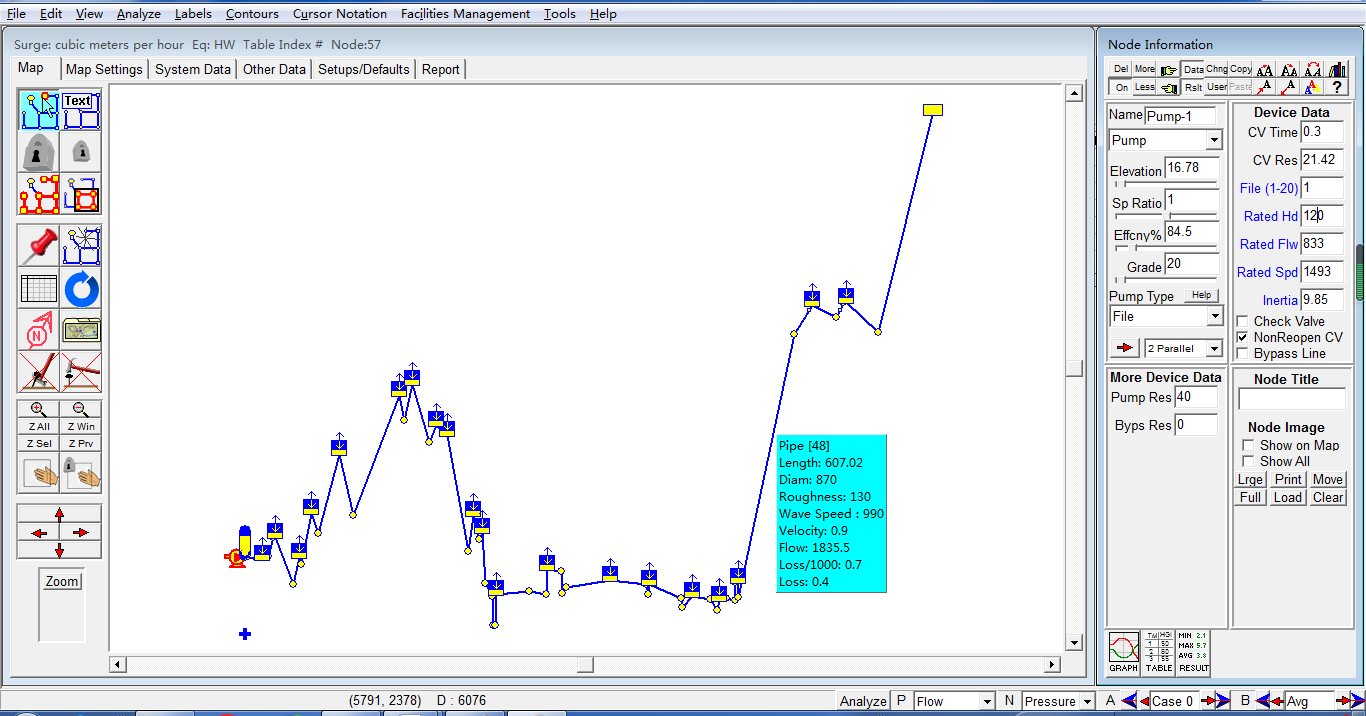The height and width of the screenshot is (716, 1366).
Task: Click the Effcny% slider
Action: (x=1165, y=248)
